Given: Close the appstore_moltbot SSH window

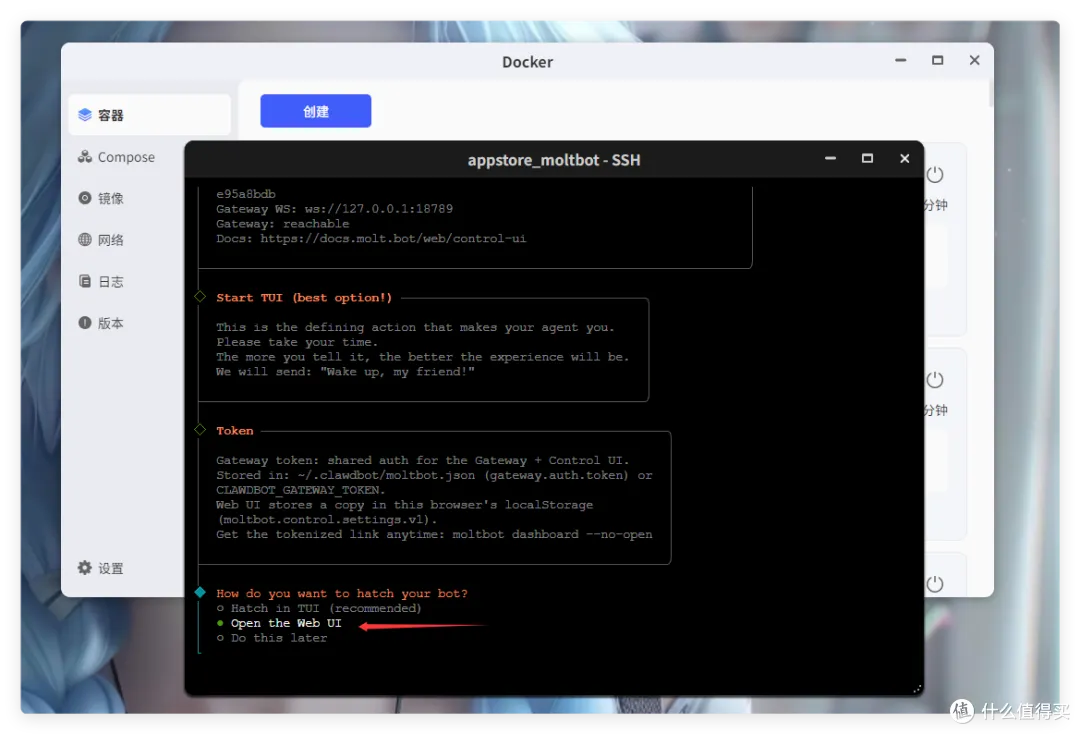Looking at the screenshot, I should click(904, 158).
